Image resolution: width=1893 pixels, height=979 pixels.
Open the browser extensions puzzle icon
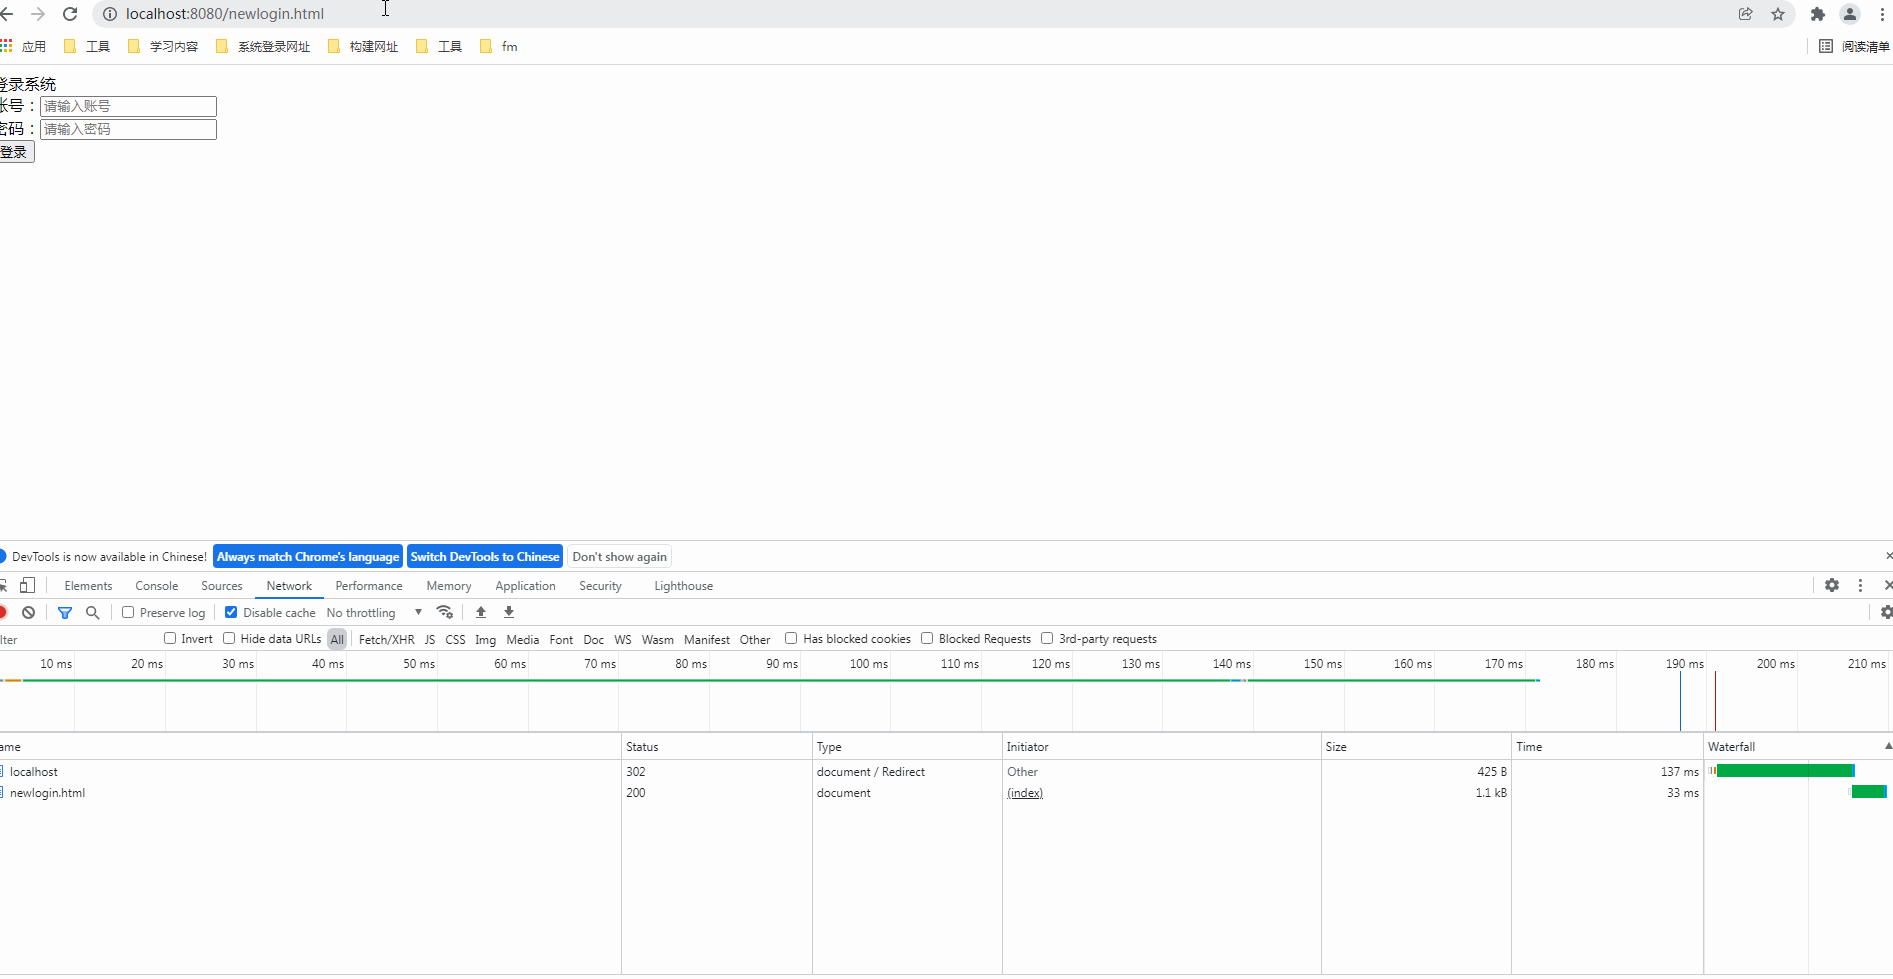1818,14
